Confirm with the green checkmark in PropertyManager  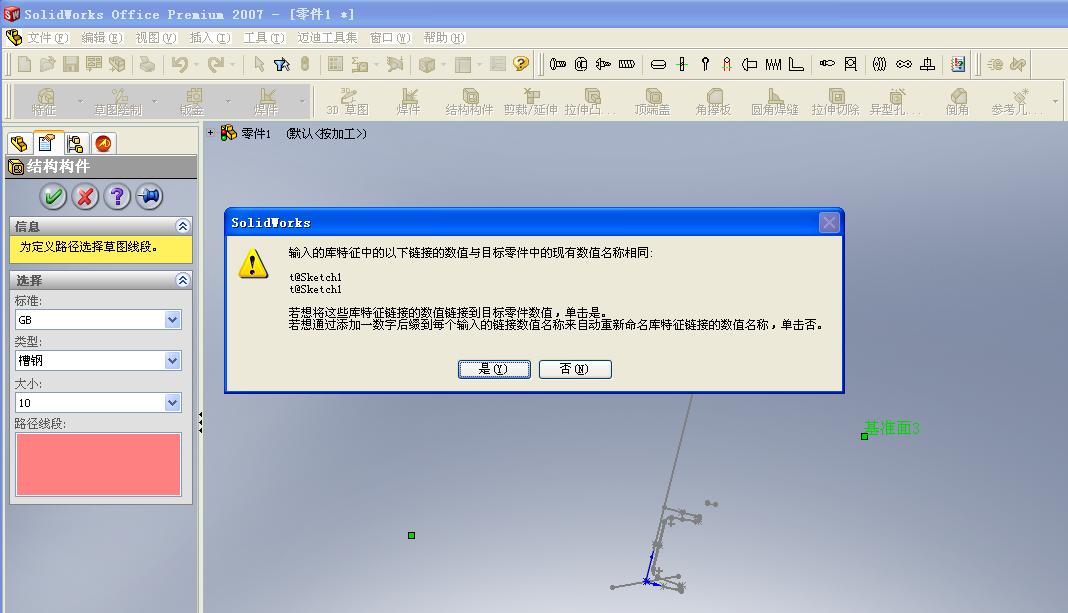tap(54, 196)
